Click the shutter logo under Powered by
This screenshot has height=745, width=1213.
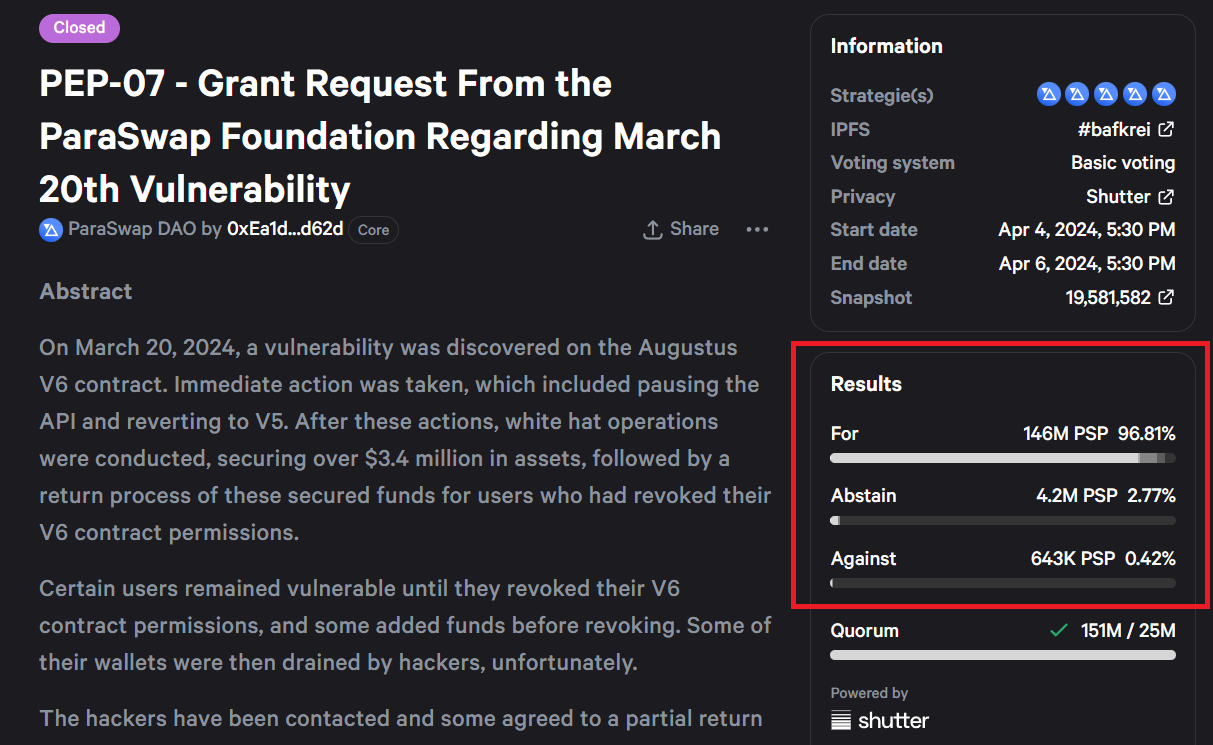pyautogui.click(x=880, y=720)
